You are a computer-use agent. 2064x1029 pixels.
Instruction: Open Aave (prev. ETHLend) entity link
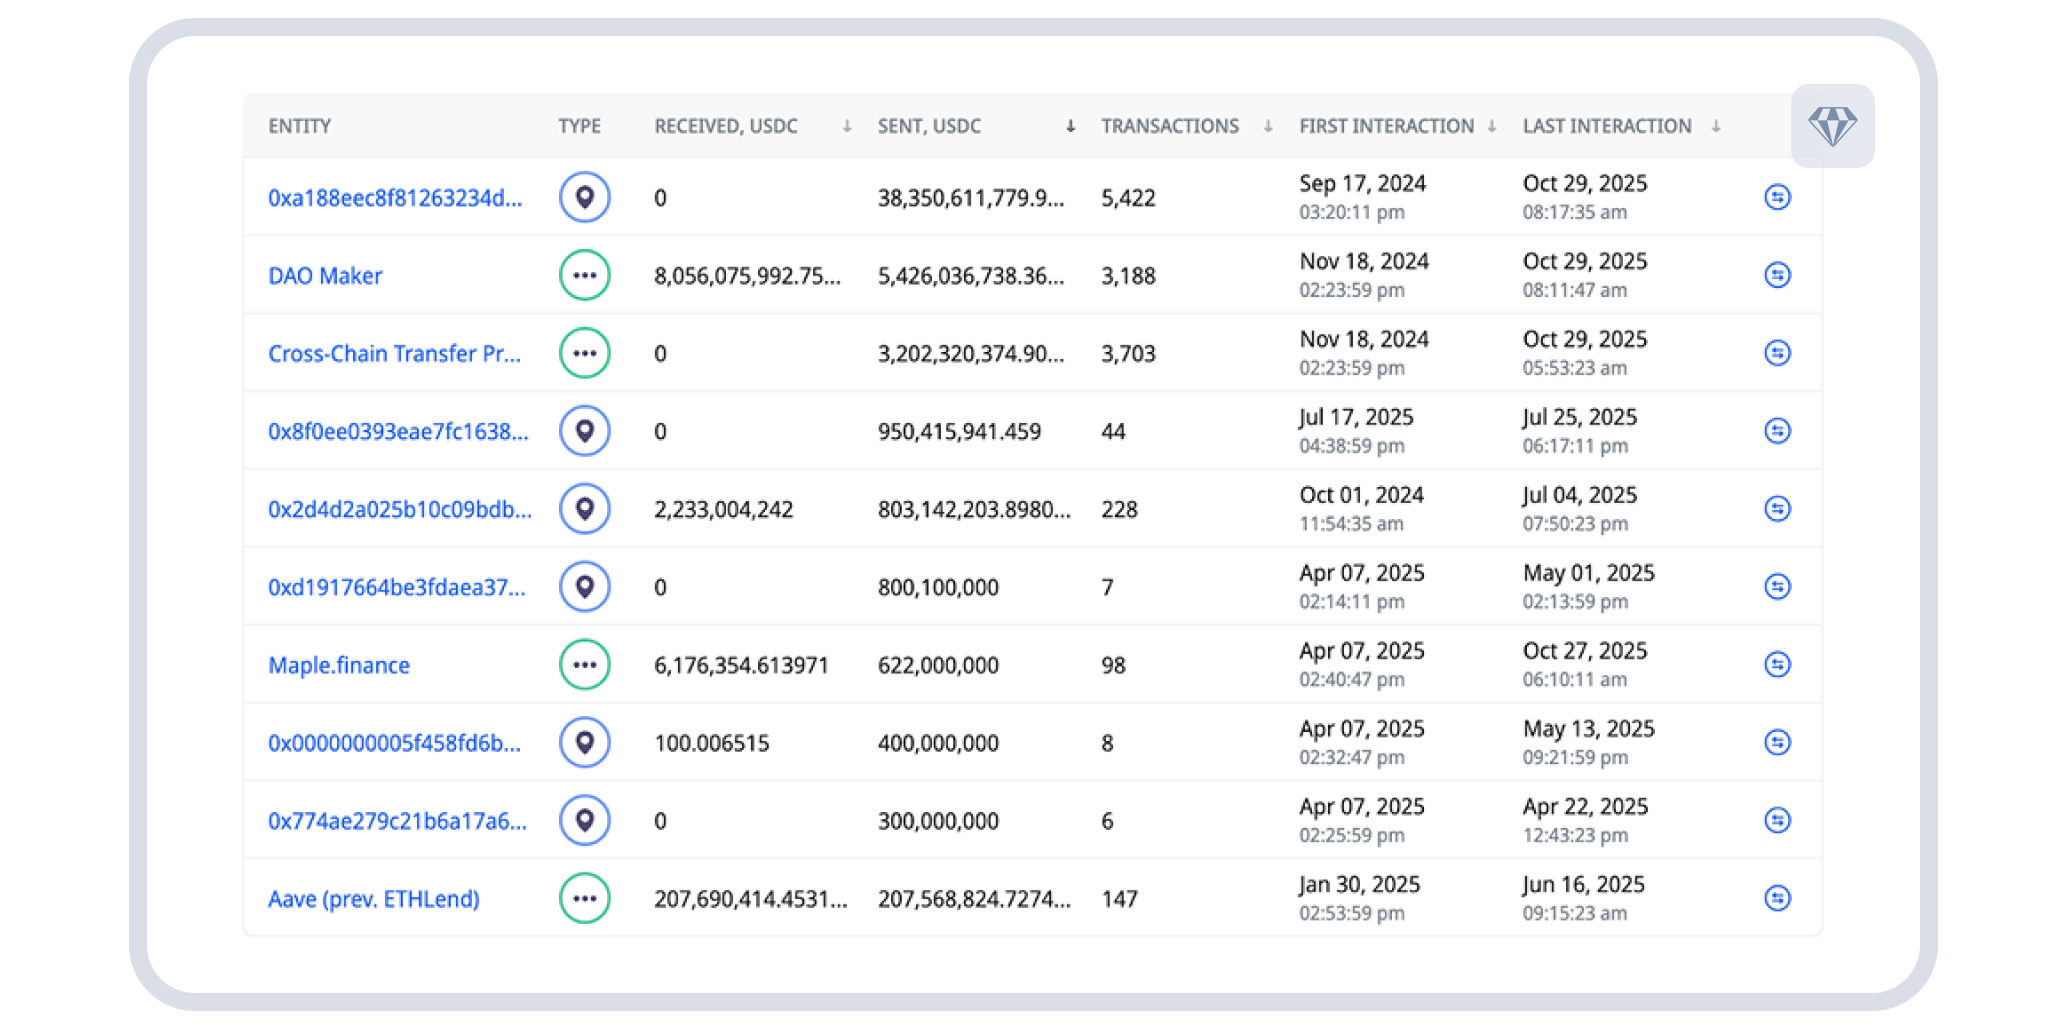point(373,899)
